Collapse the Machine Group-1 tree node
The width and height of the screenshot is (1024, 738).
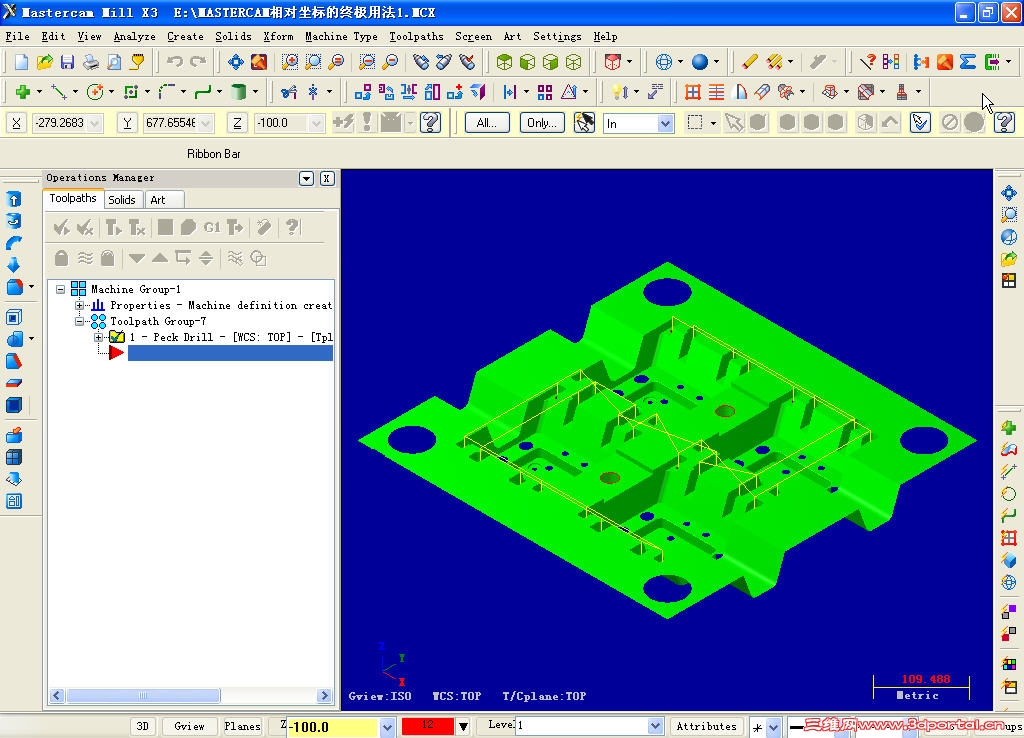61,289
